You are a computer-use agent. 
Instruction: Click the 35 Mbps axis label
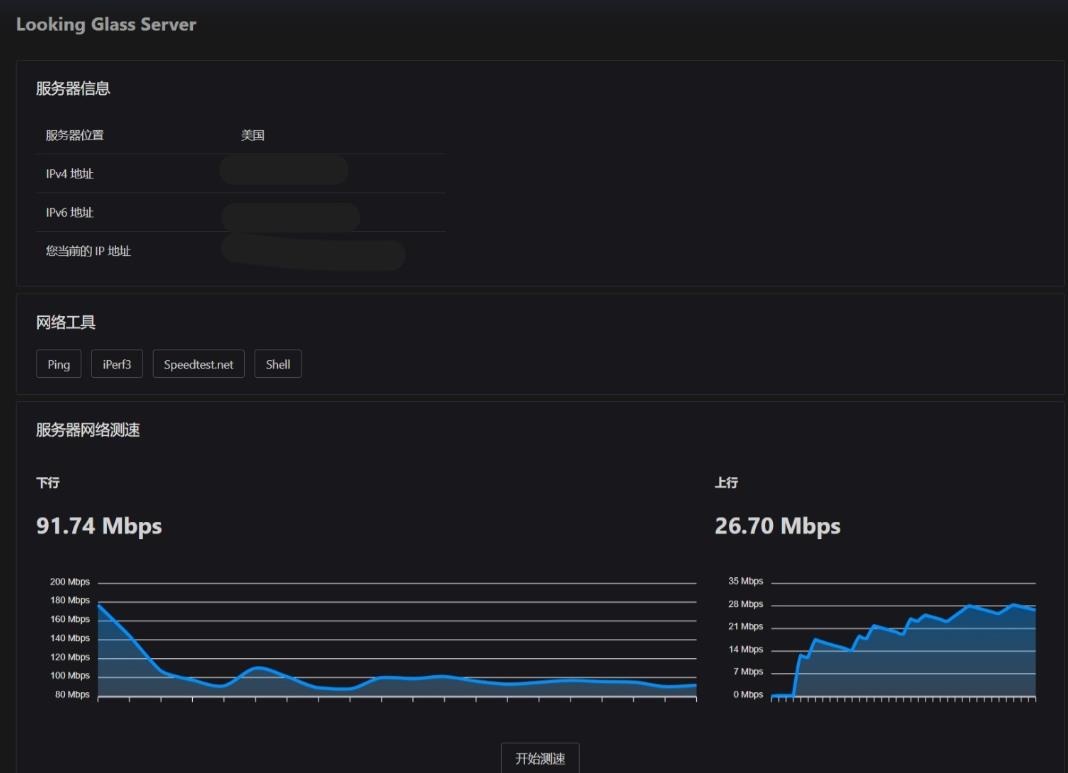(x=746, y=581)
